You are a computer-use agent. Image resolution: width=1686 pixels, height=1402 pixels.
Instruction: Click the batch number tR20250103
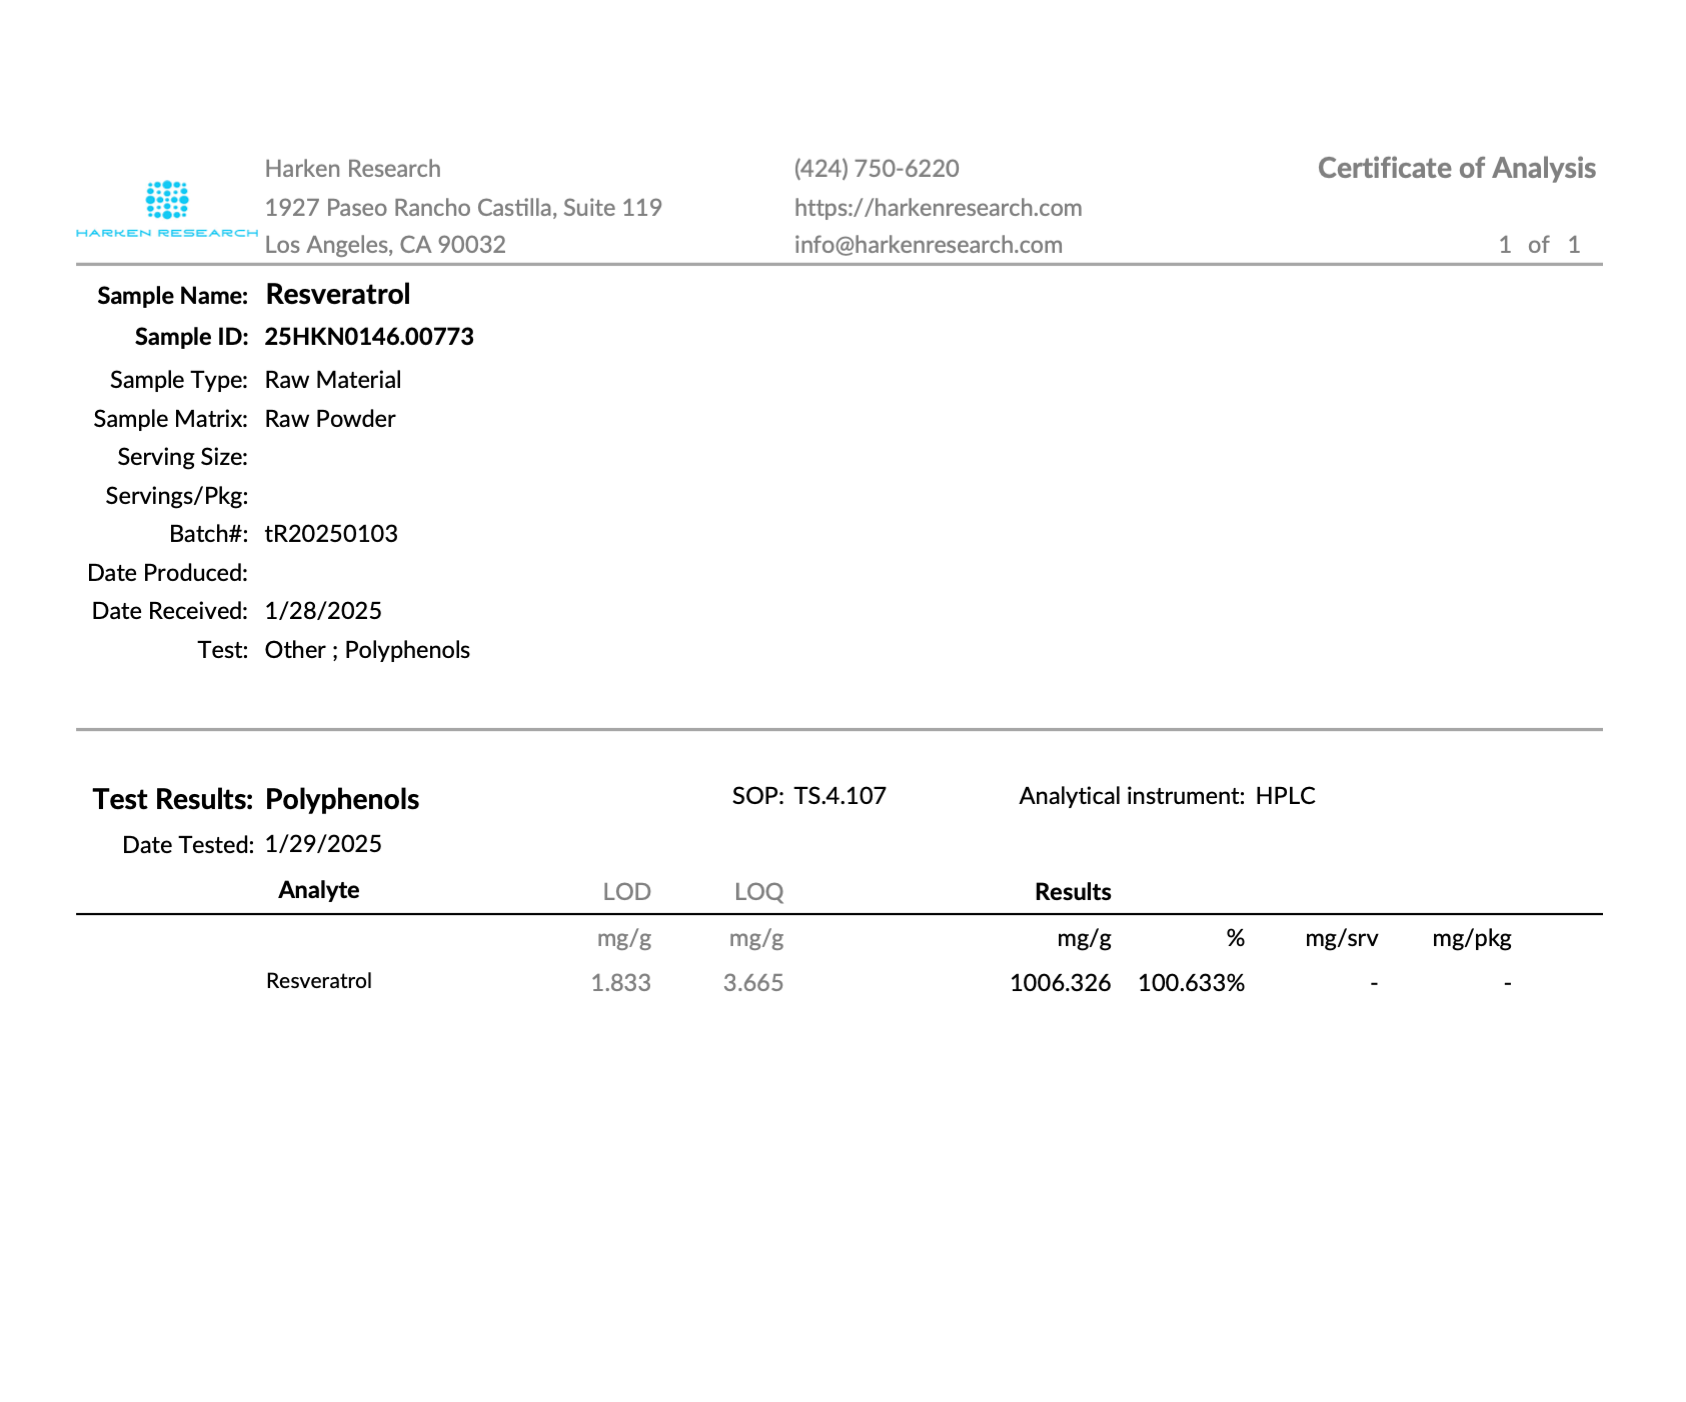(x=331, y=534)
